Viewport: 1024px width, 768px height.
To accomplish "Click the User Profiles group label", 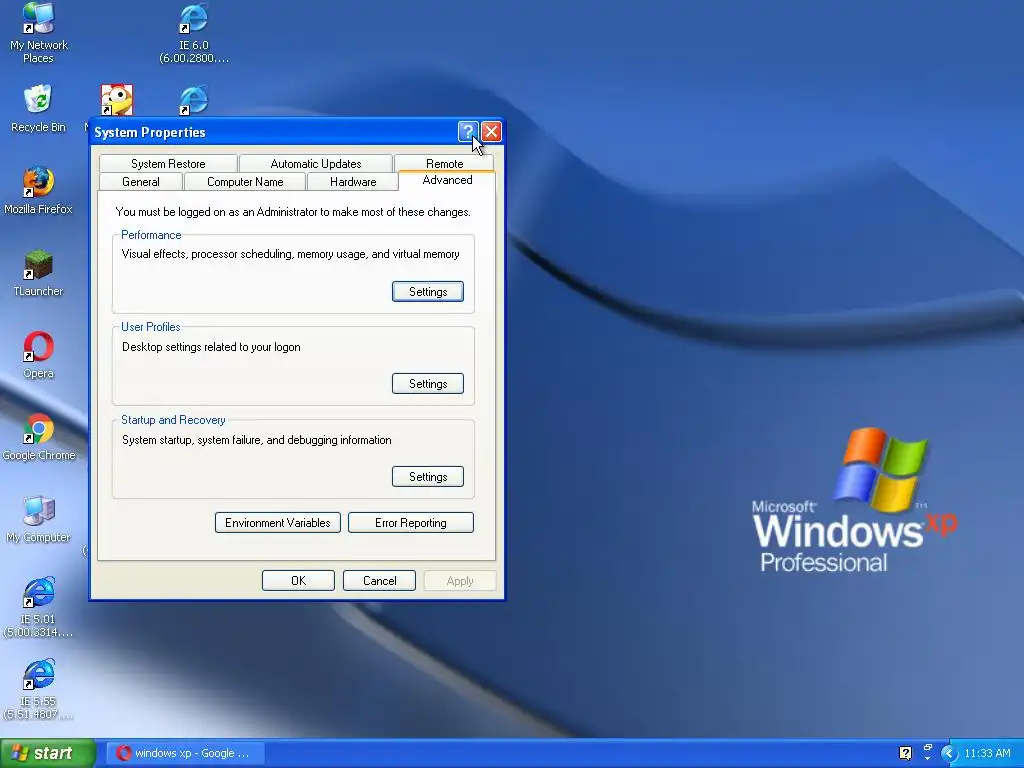I will pos(150,327).
